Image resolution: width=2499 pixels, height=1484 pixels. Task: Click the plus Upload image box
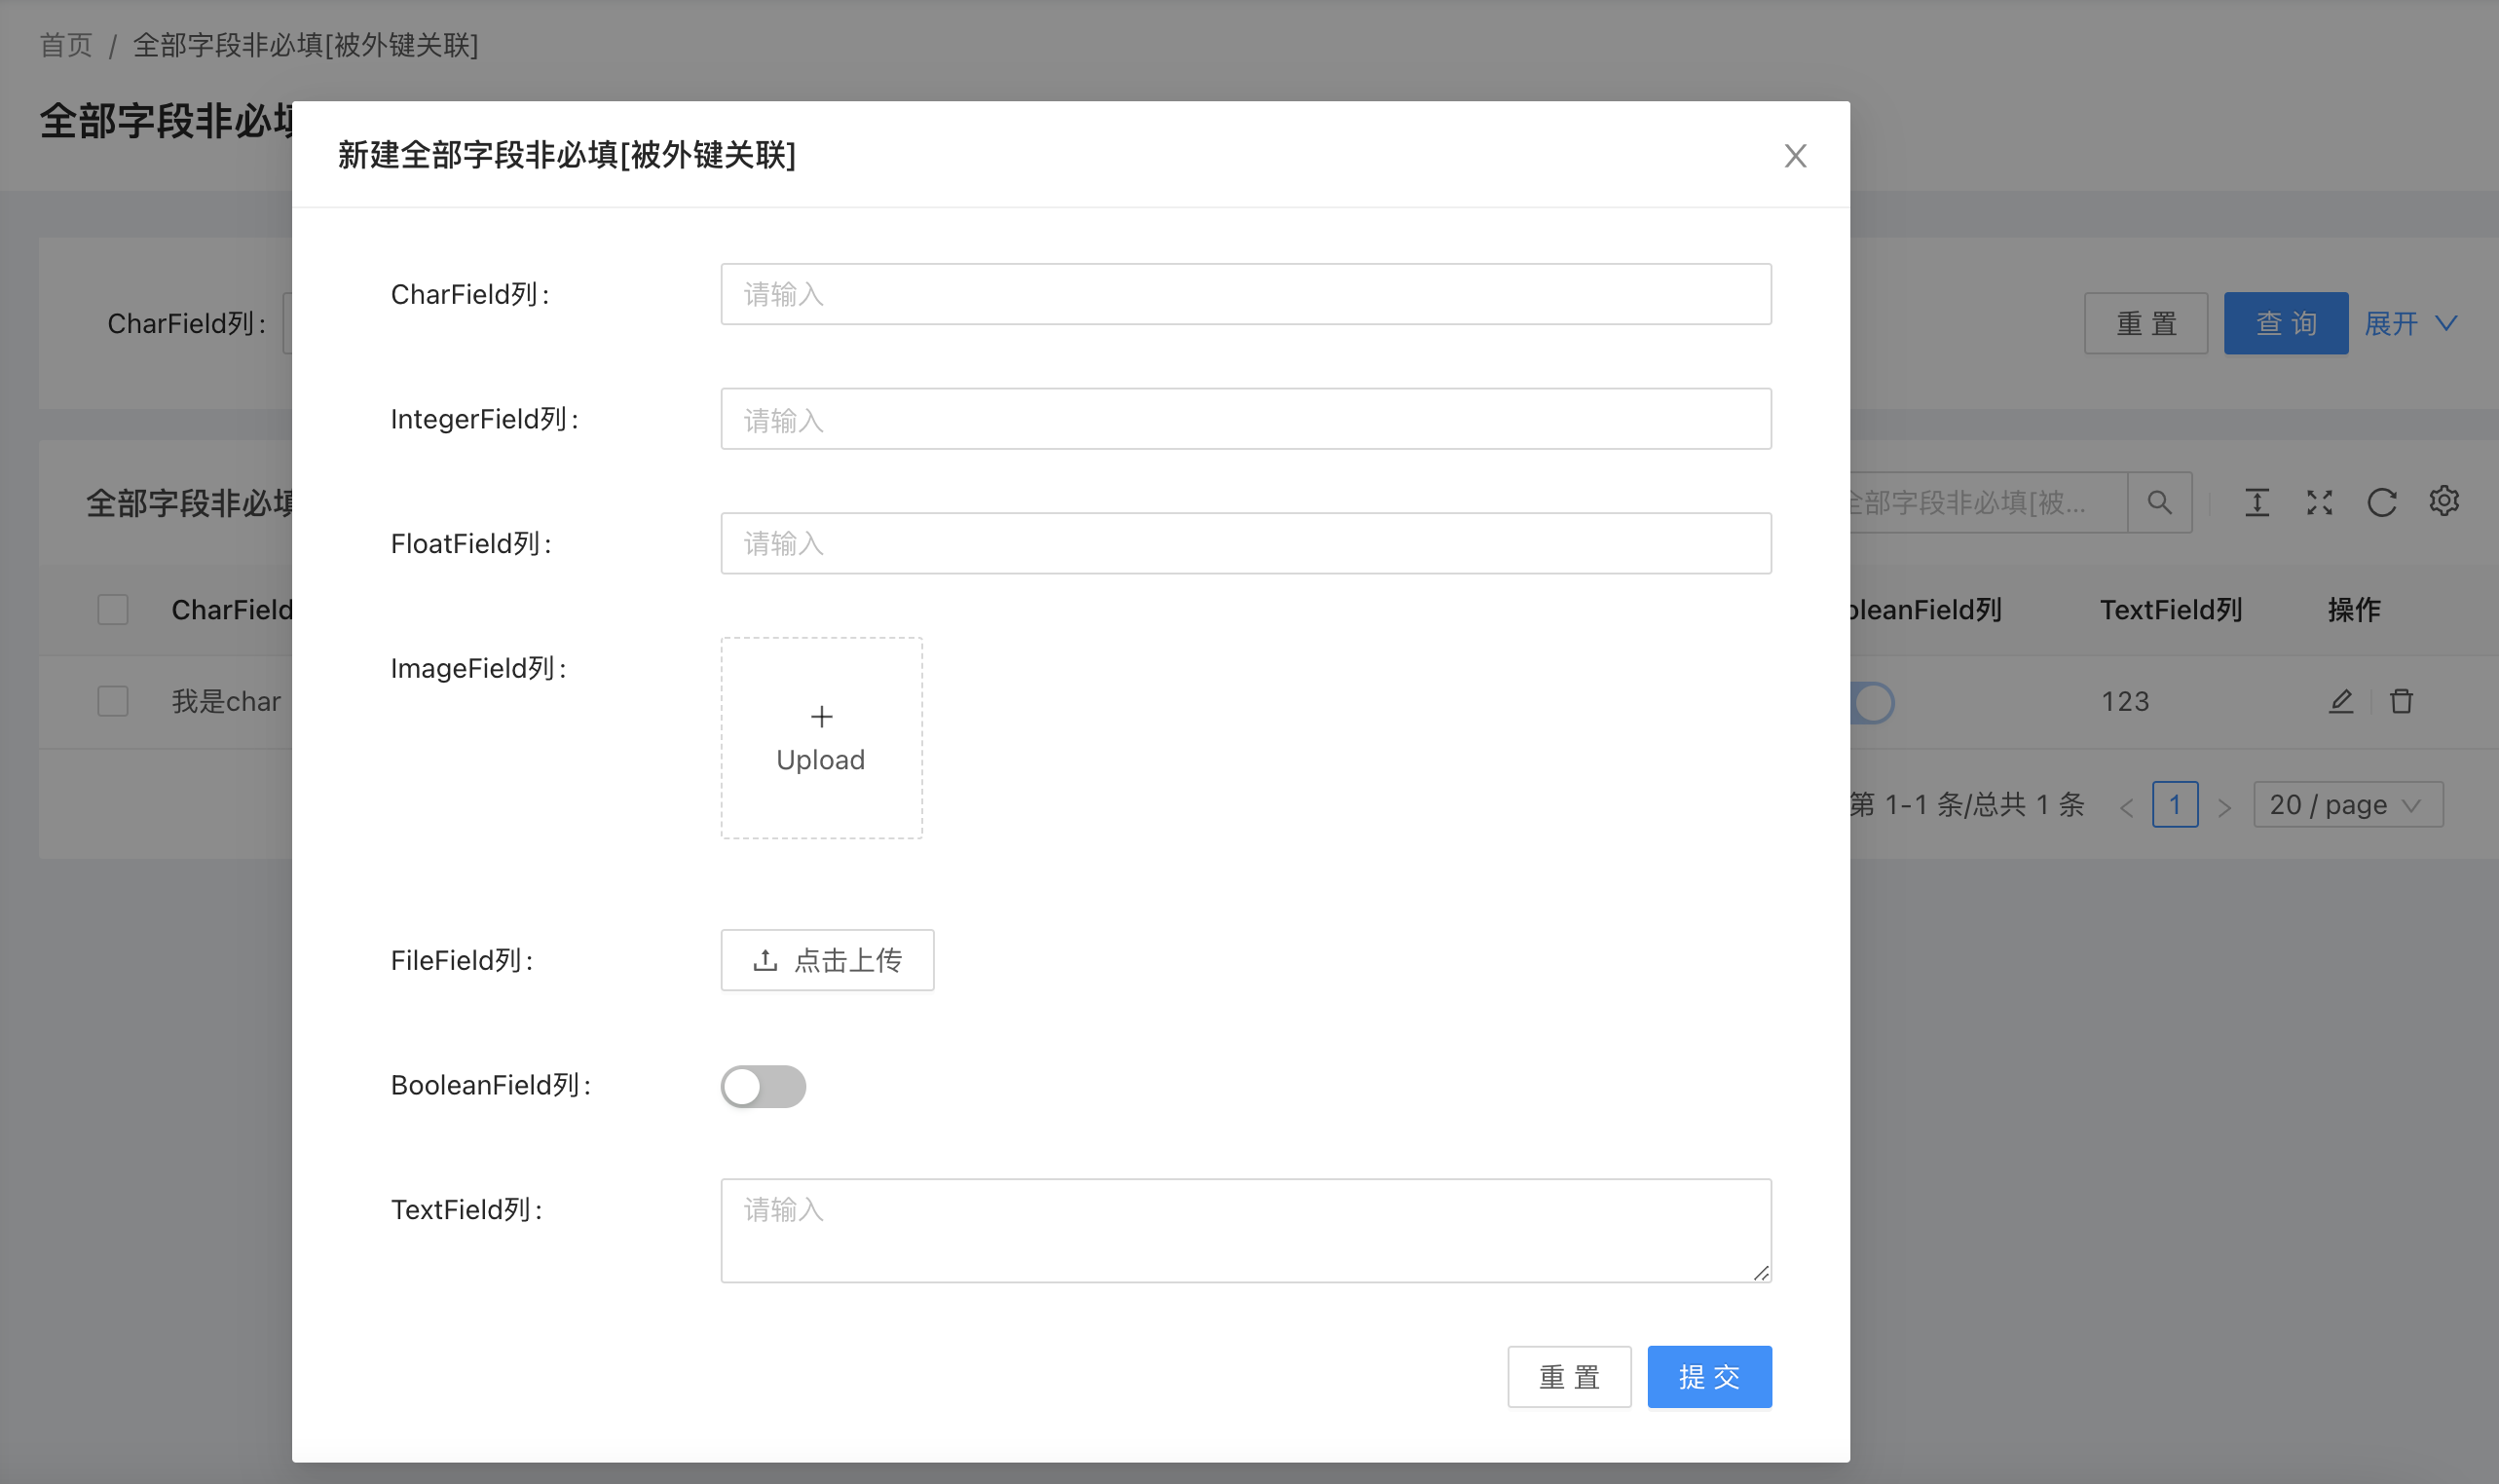click(x=821, y=738)
